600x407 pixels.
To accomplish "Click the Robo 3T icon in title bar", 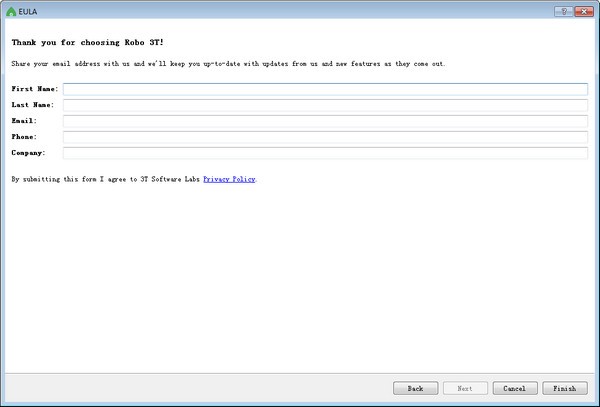I will (x=11, y=11).
